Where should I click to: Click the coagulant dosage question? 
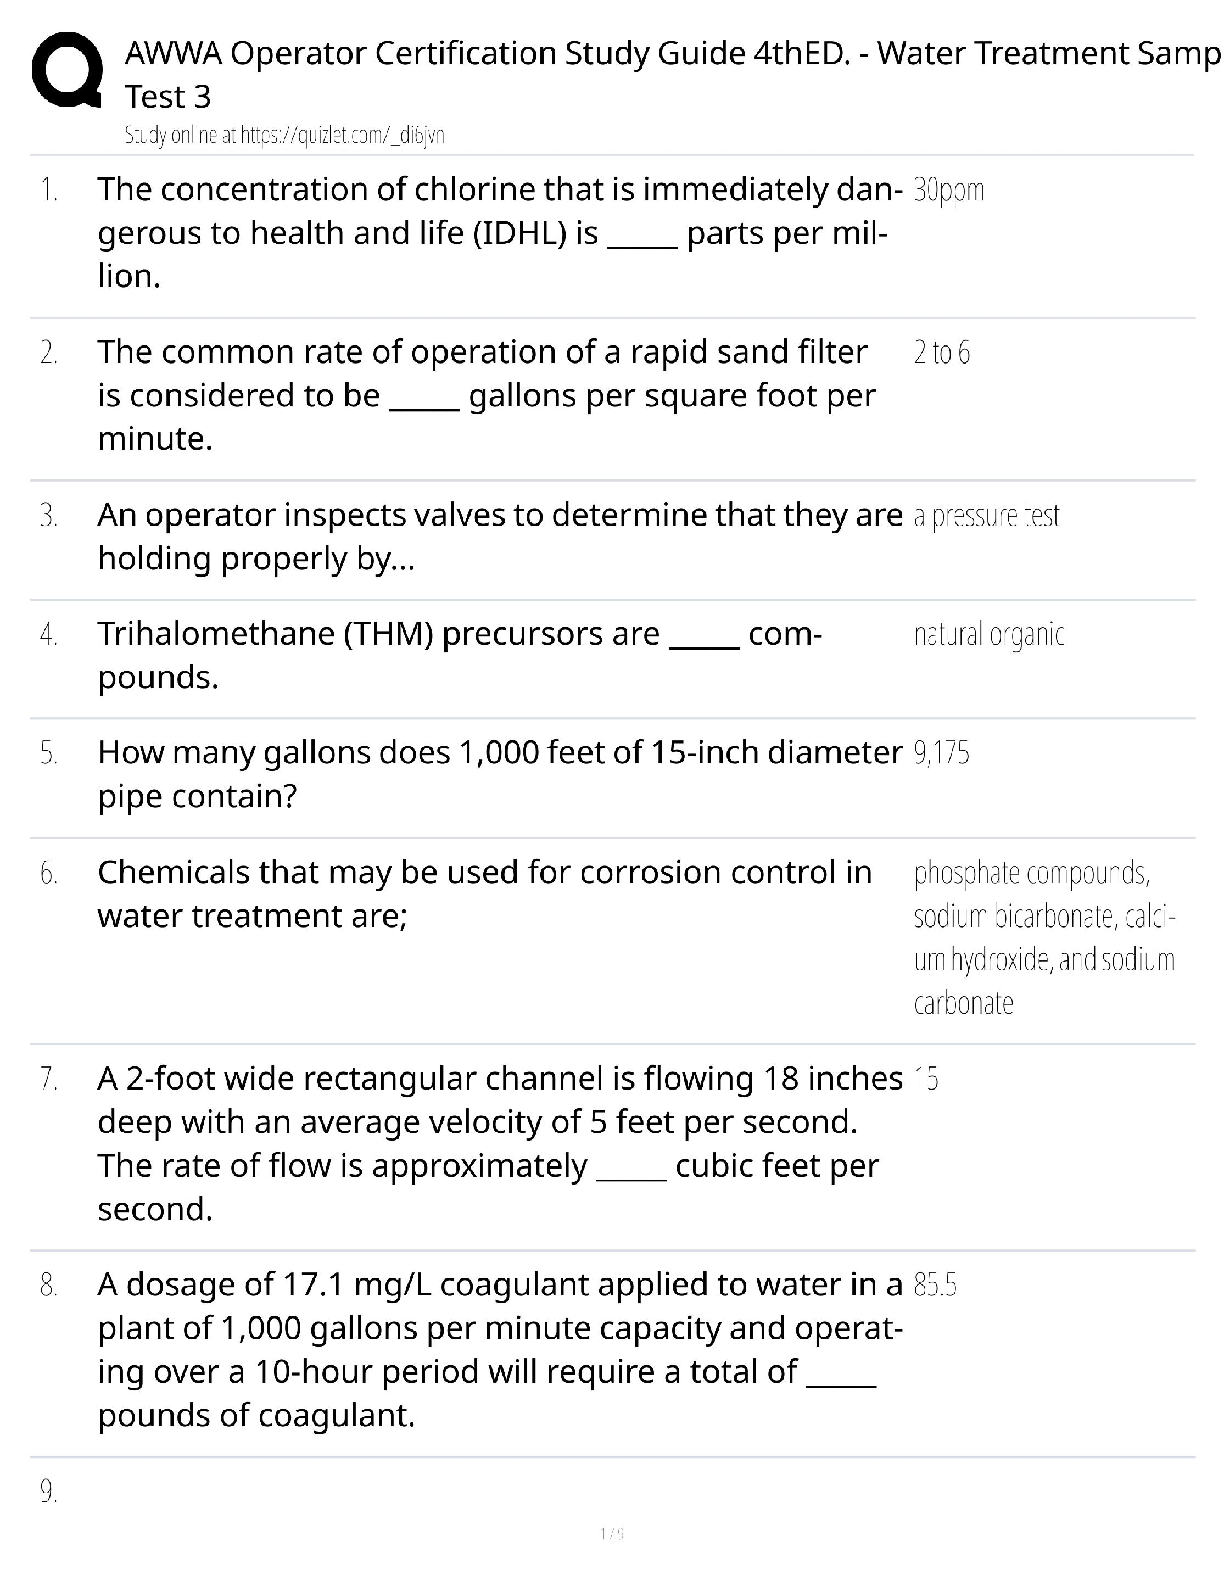tap(498, 1349)
